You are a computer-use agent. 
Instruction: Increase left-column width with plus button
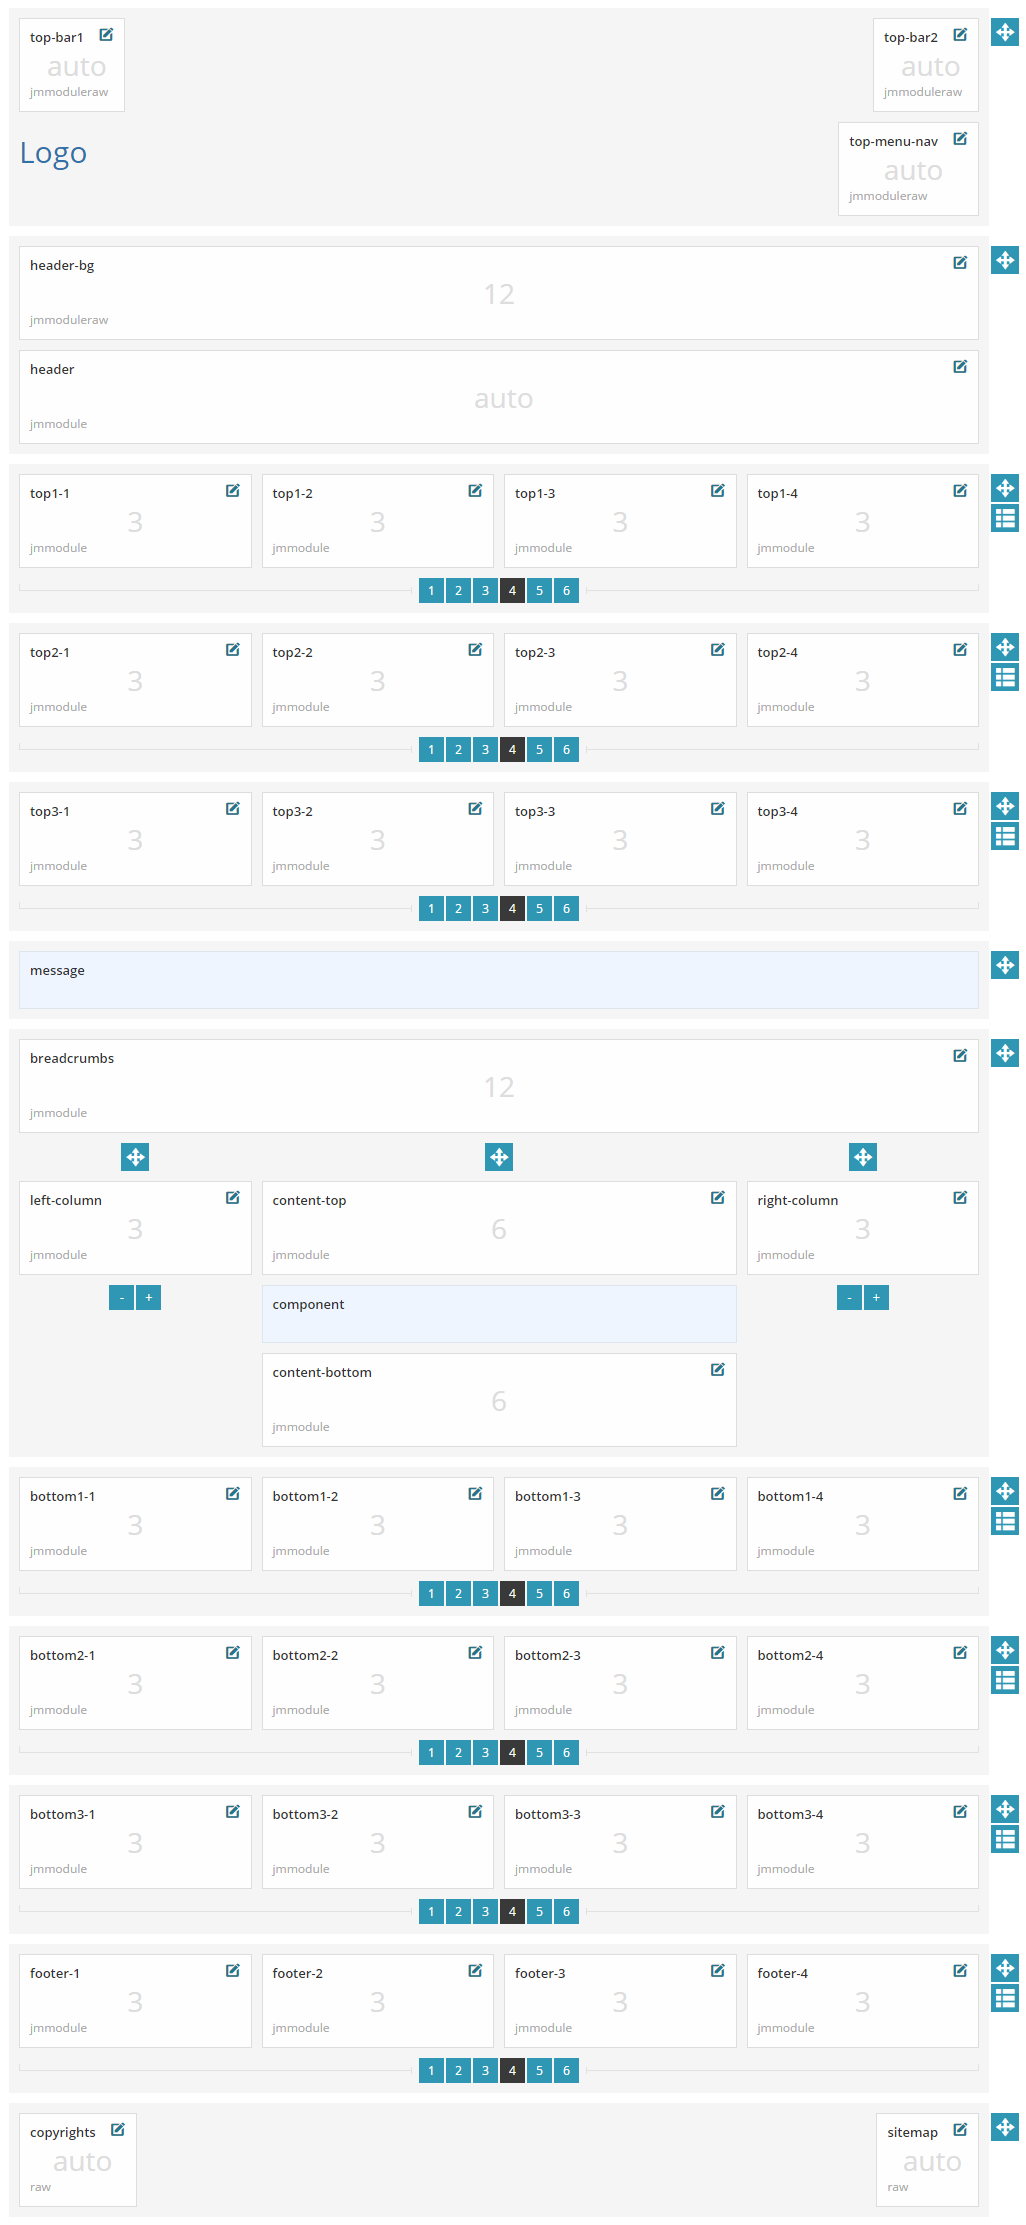[x=148, y=1298]
